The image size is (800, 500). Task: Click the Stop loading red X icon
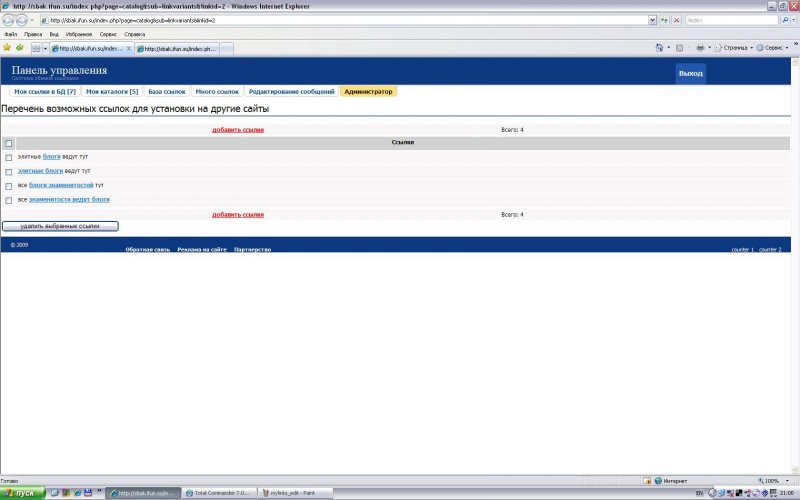(x=677, y=20)
